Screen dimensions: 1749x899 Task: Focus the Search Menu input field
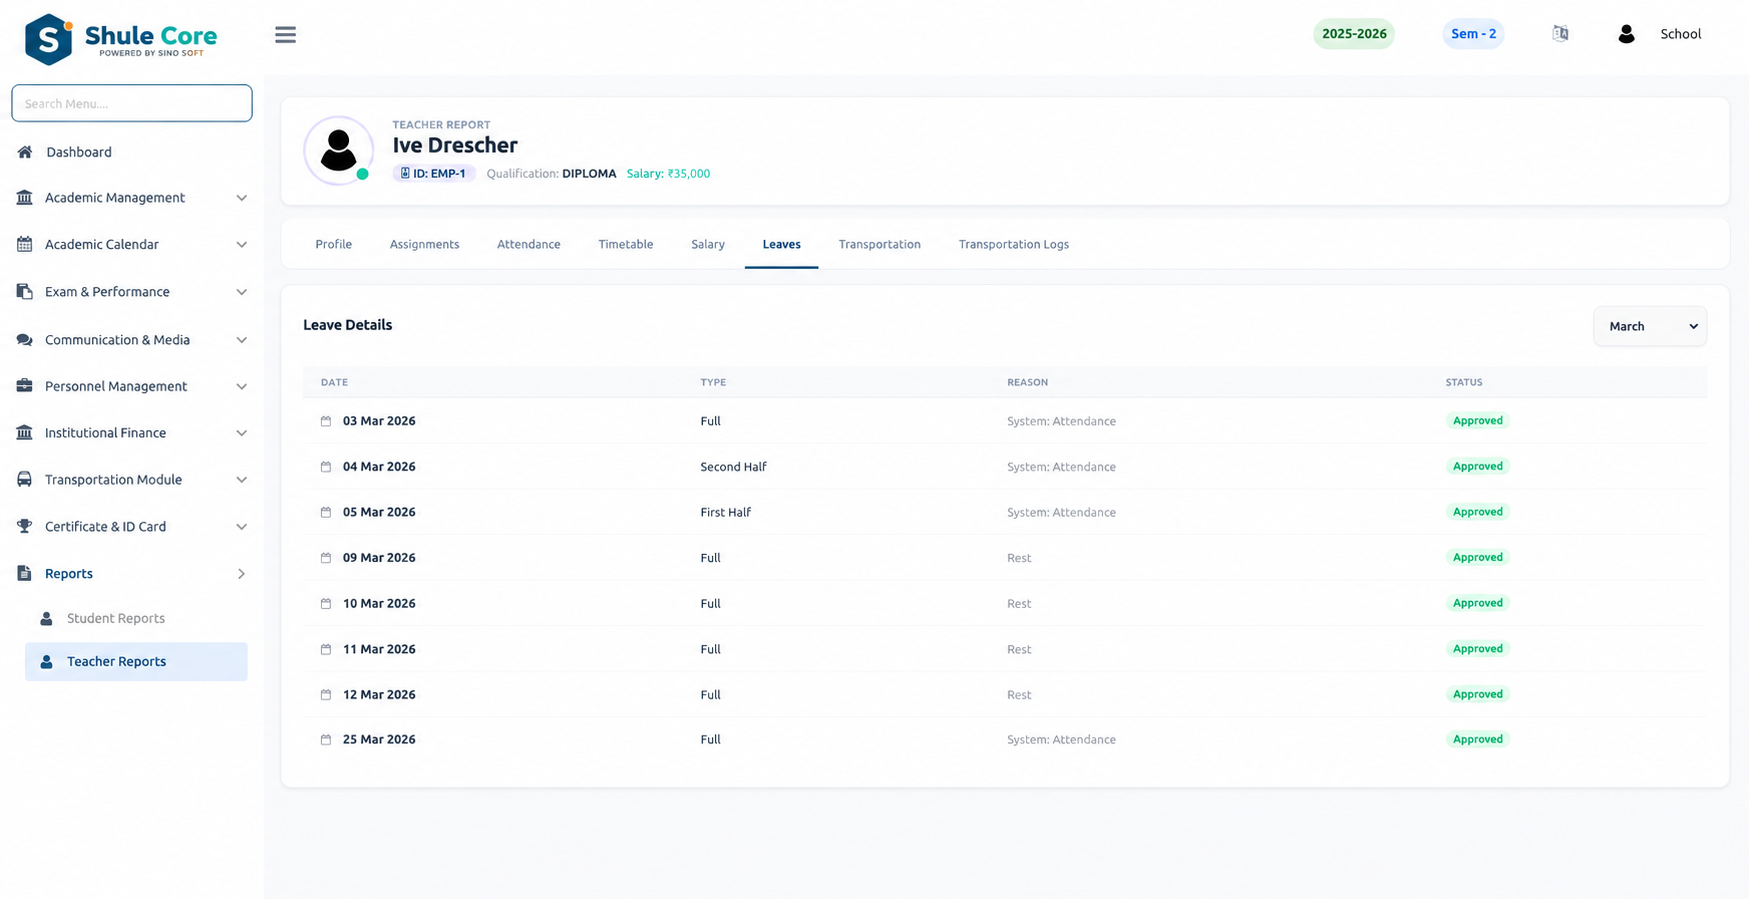[132, 103]
